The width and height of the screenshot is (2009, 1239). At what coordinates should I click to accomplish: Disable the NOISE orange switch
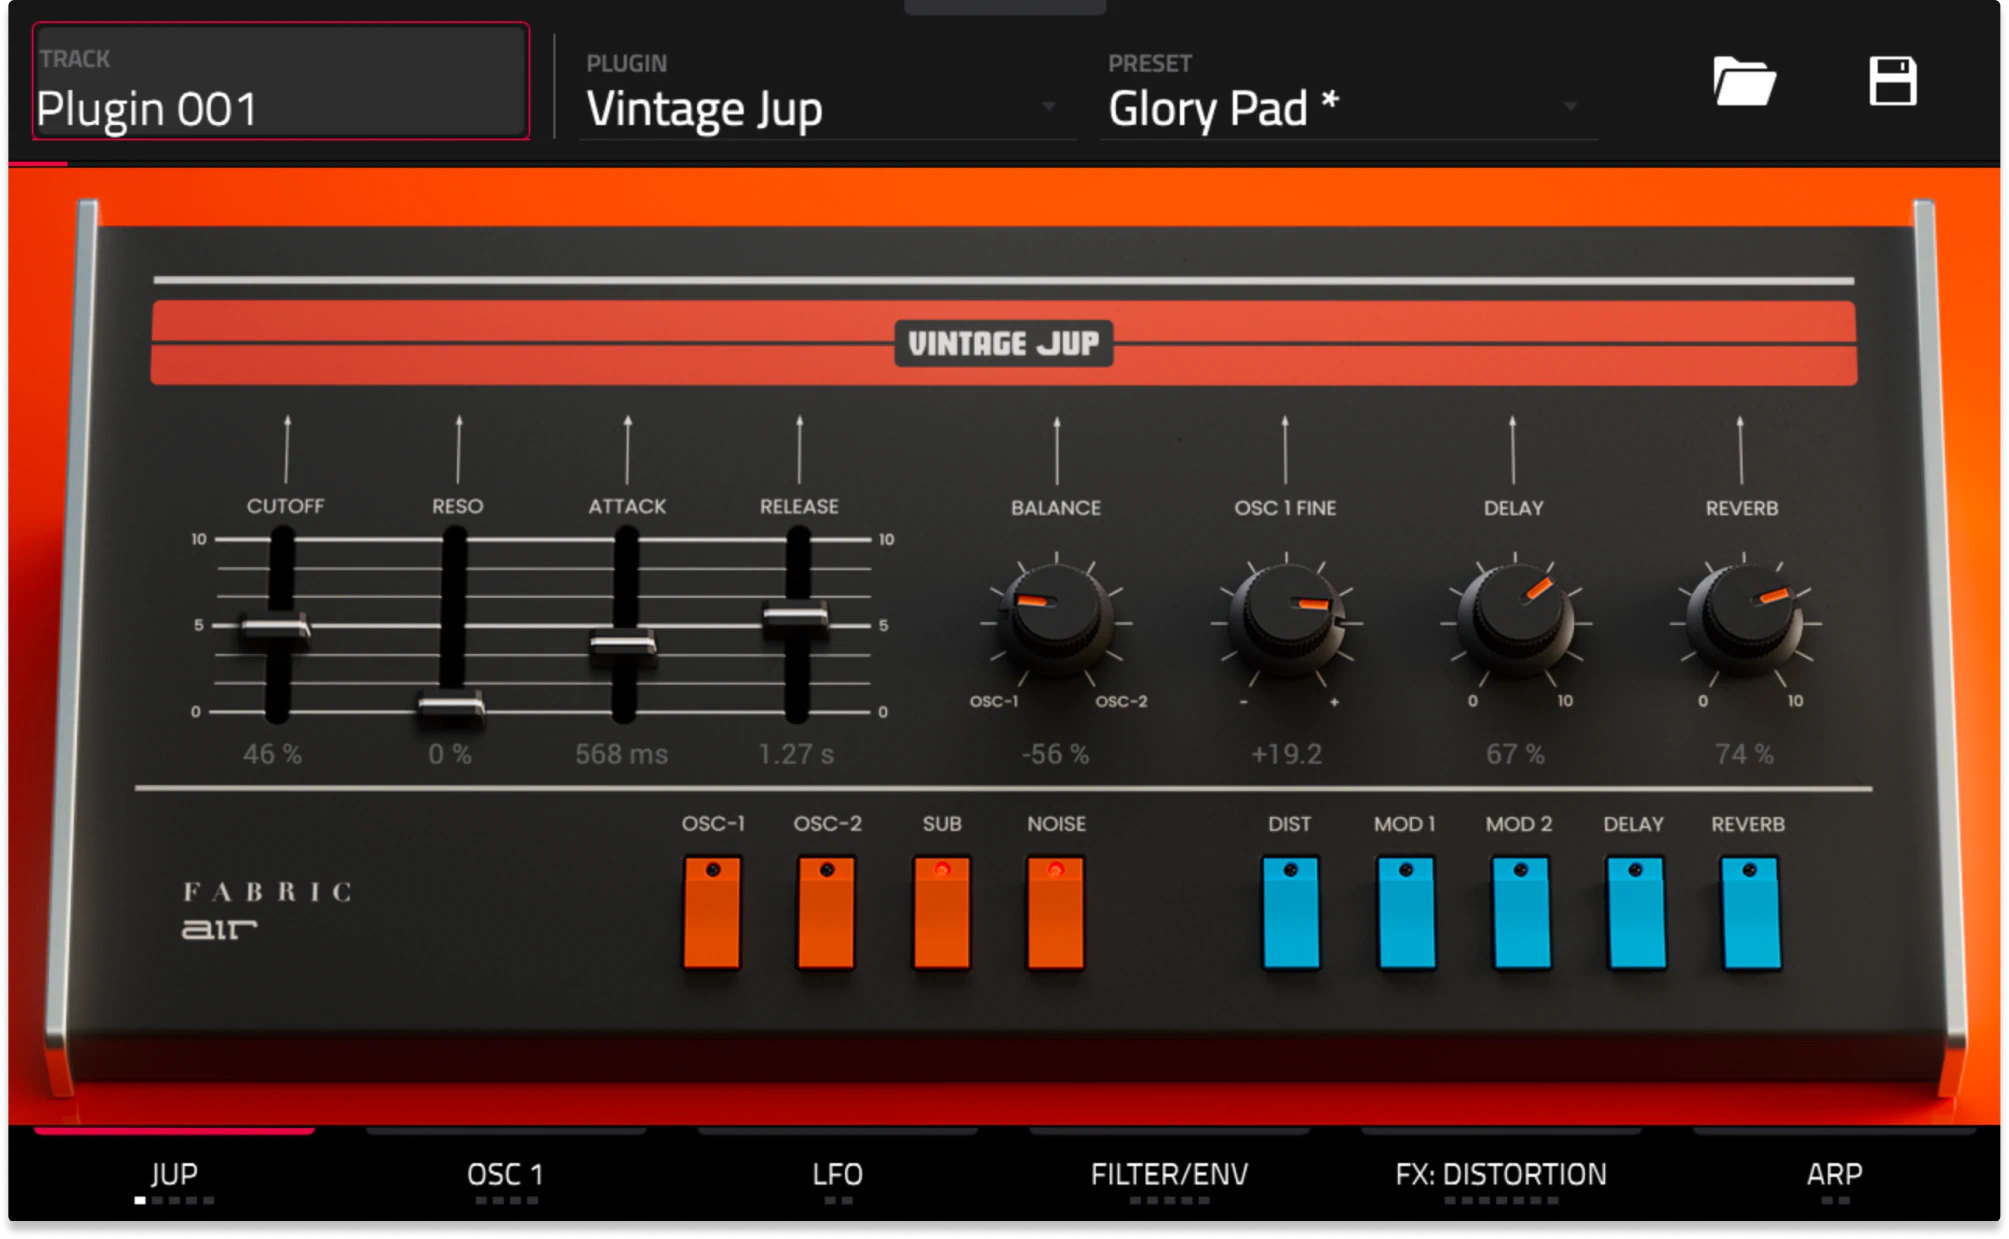coord(1055,912)
